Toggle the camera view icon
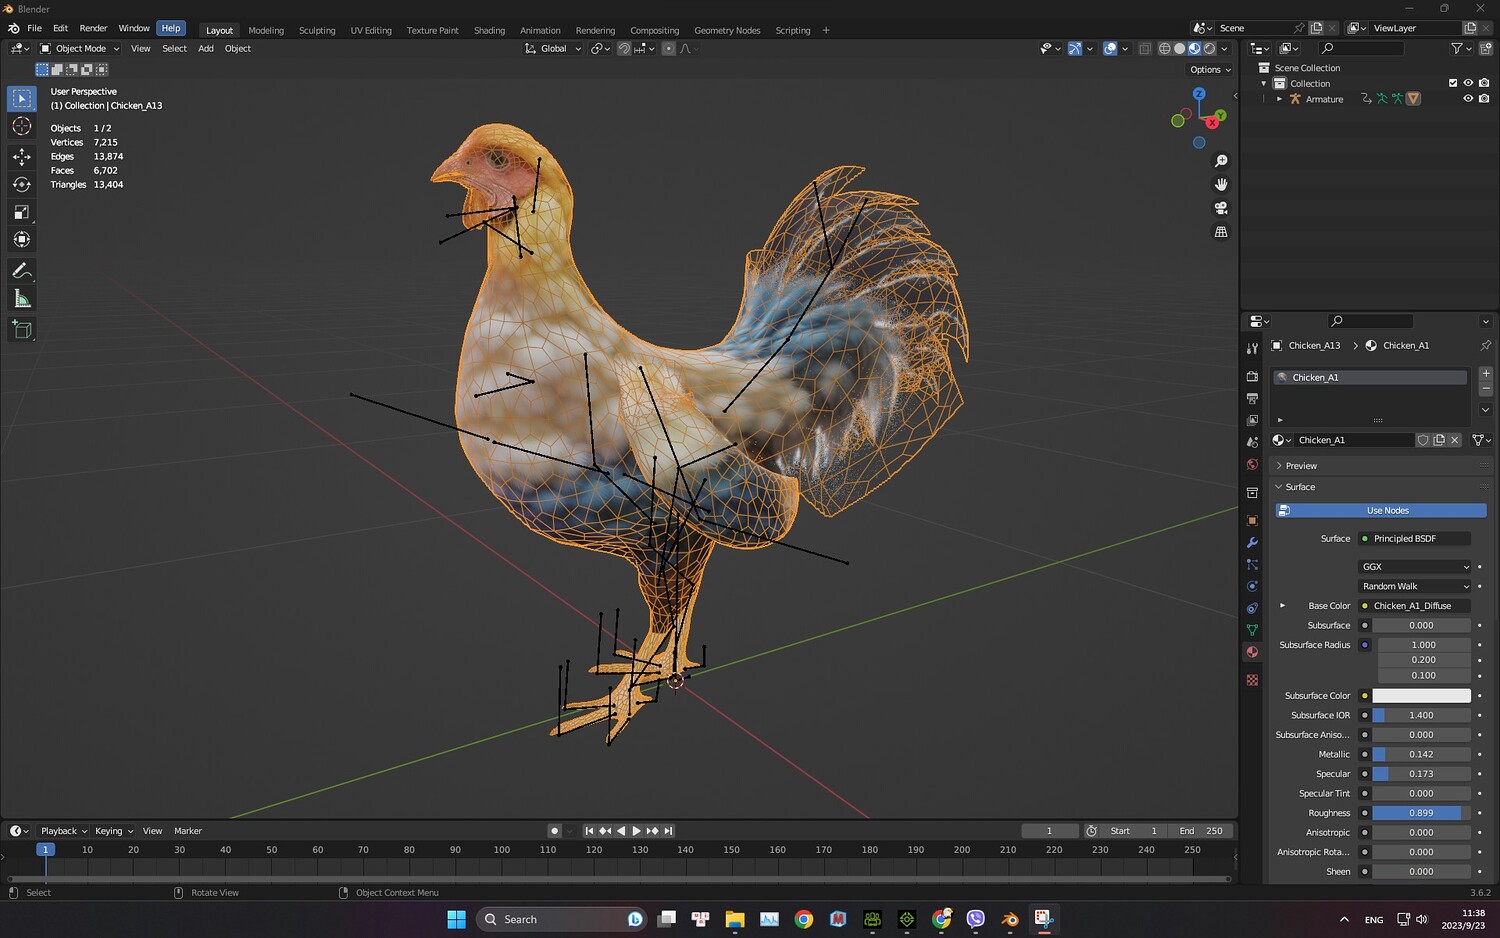The image size is (1500, 938). click(x=1221, y=208)
